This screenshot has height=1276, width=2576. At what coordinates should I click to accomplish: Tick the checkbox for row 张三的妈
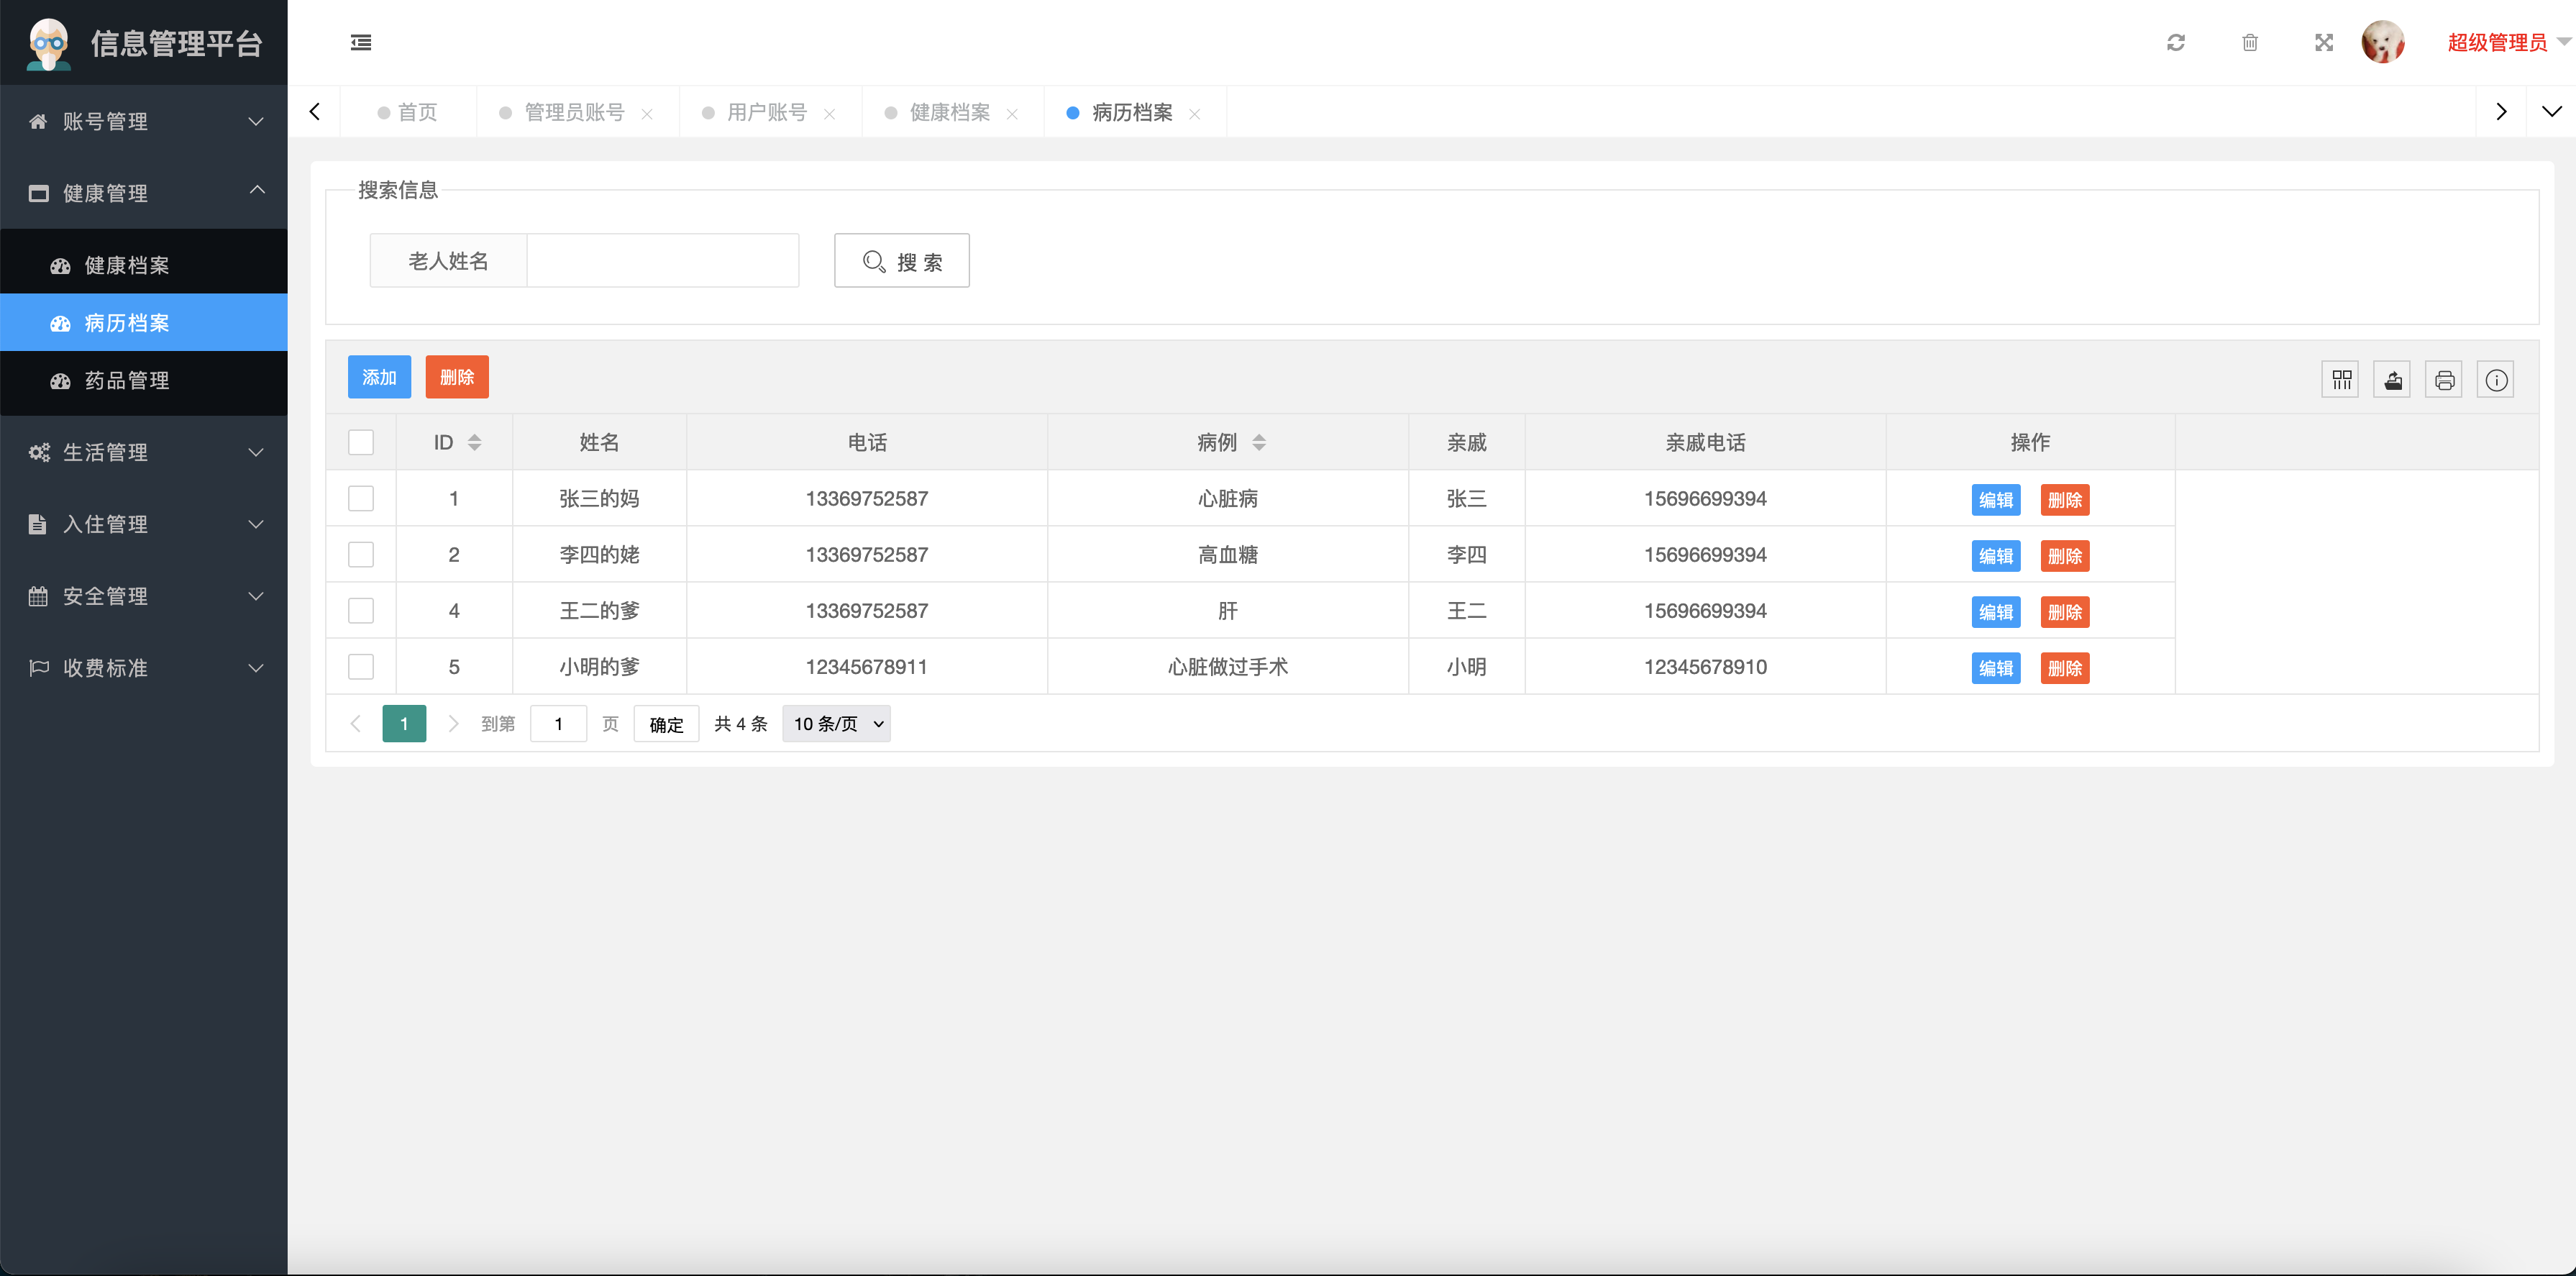point(361,498)
